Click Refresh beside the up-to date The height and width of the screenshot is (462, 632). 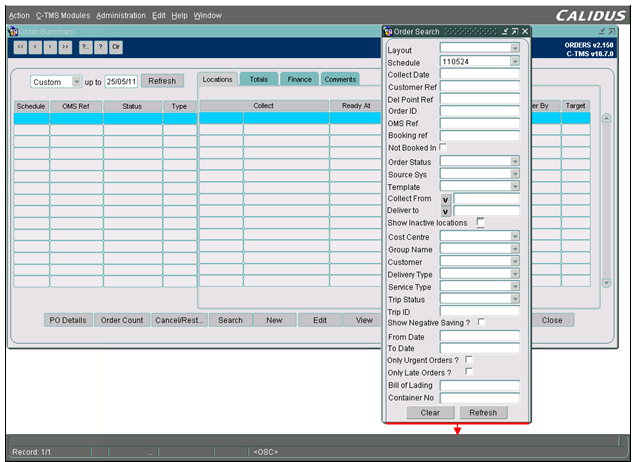click(162, 81)
